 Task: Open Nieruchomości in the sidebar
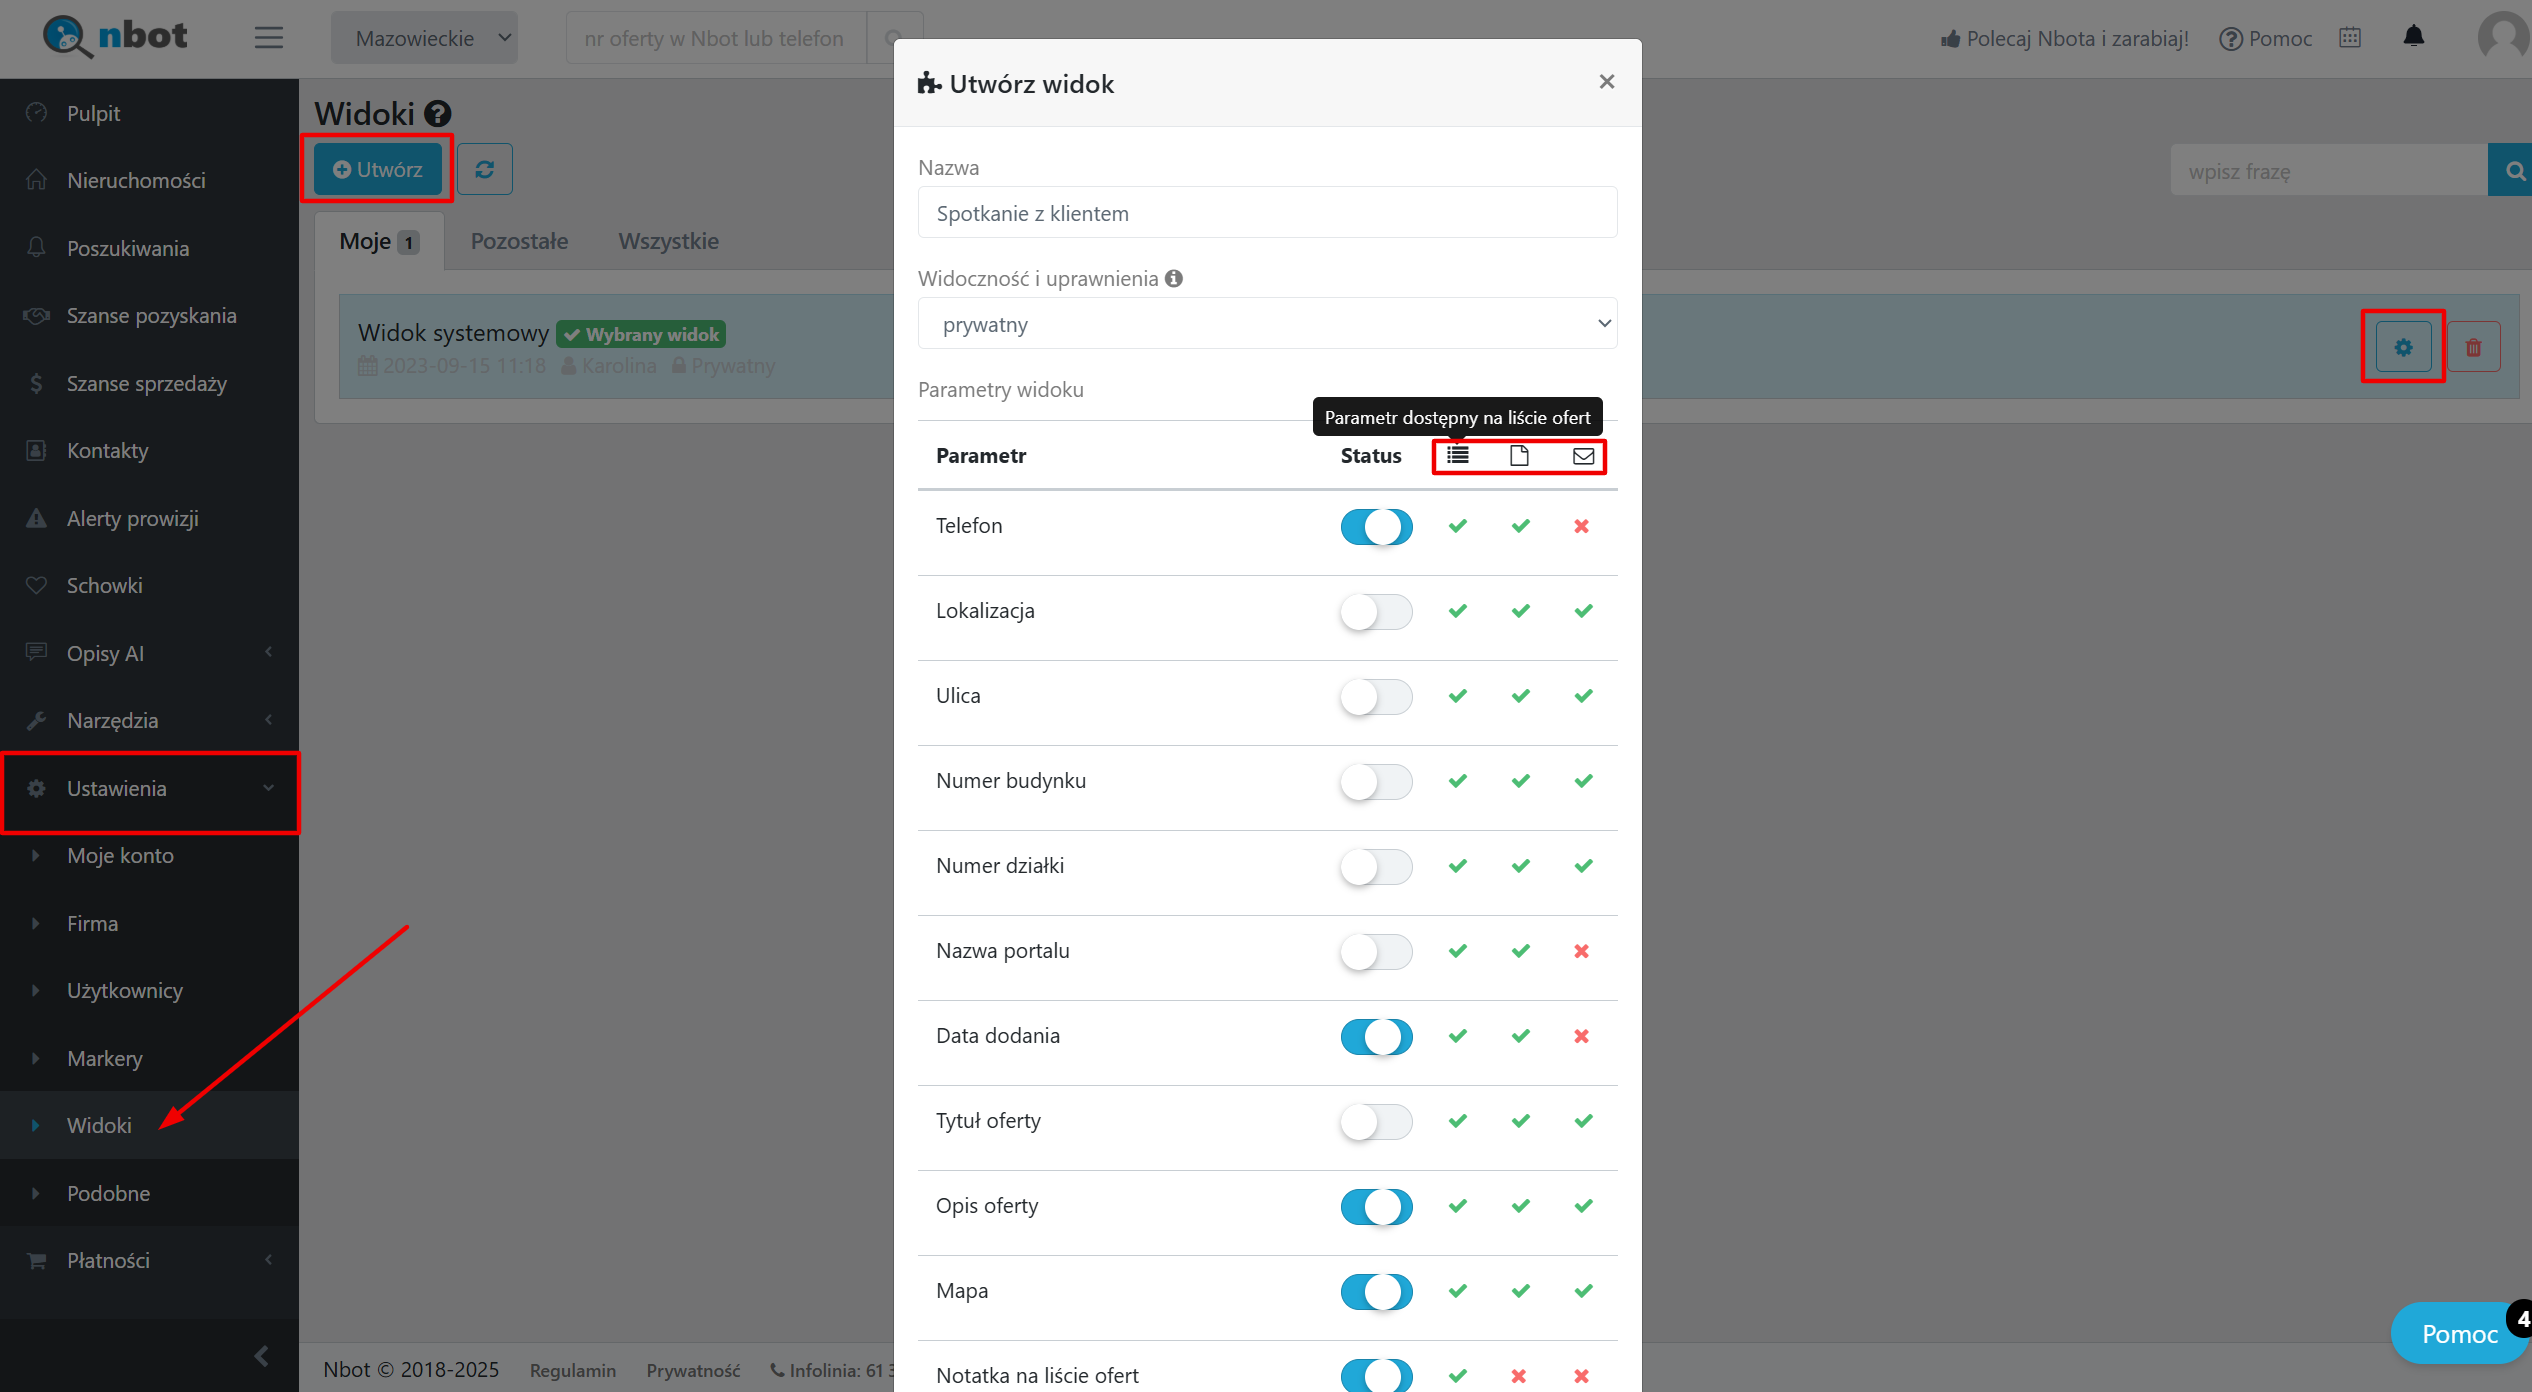coord(136,180)
